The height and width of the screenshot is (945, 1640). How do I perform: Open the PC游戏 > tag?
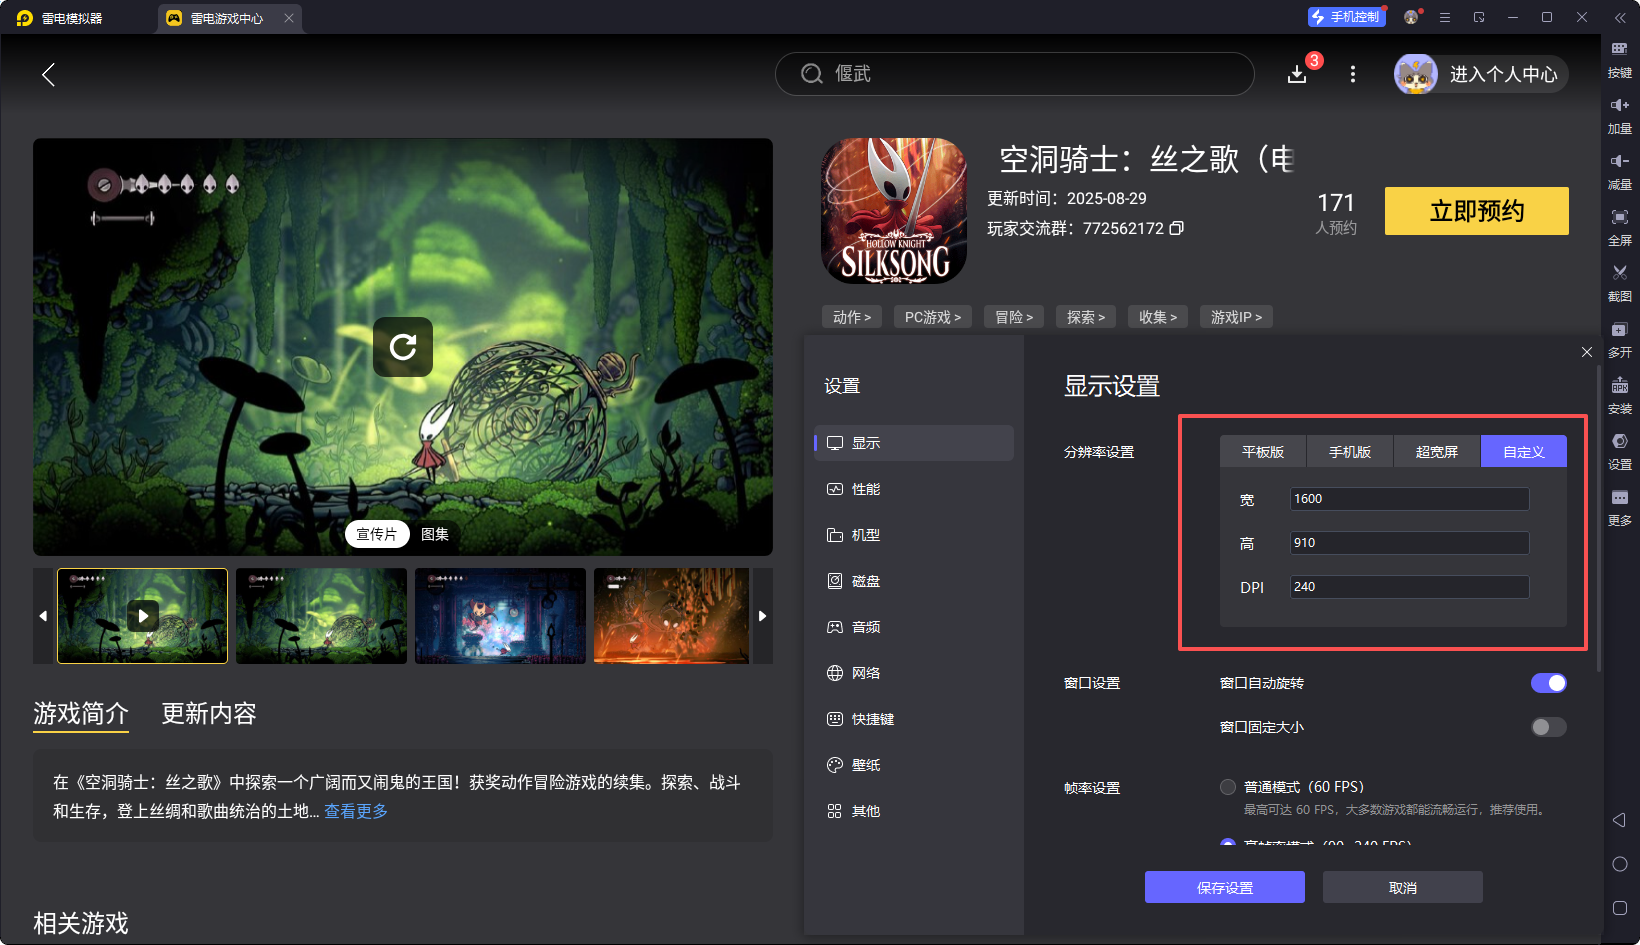coord(933,317)
